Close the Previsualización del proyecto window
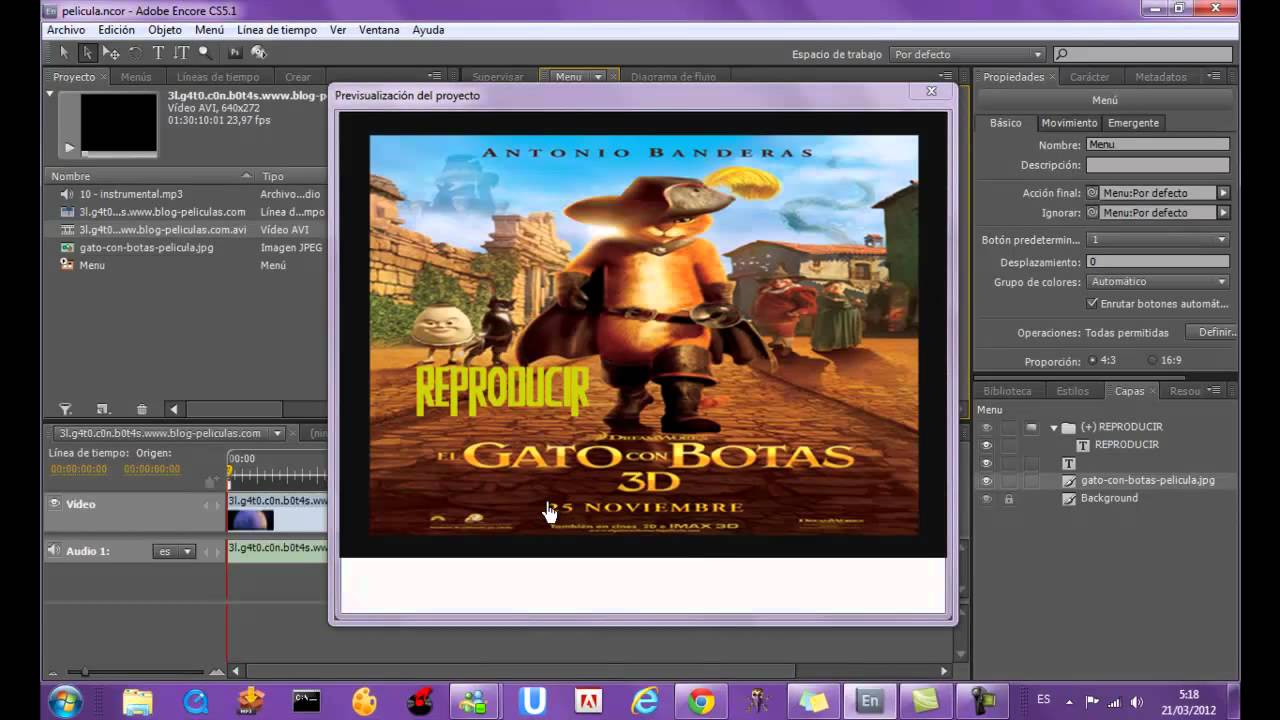Viewport: 1280px width, 720px height. tap(931, 91)
